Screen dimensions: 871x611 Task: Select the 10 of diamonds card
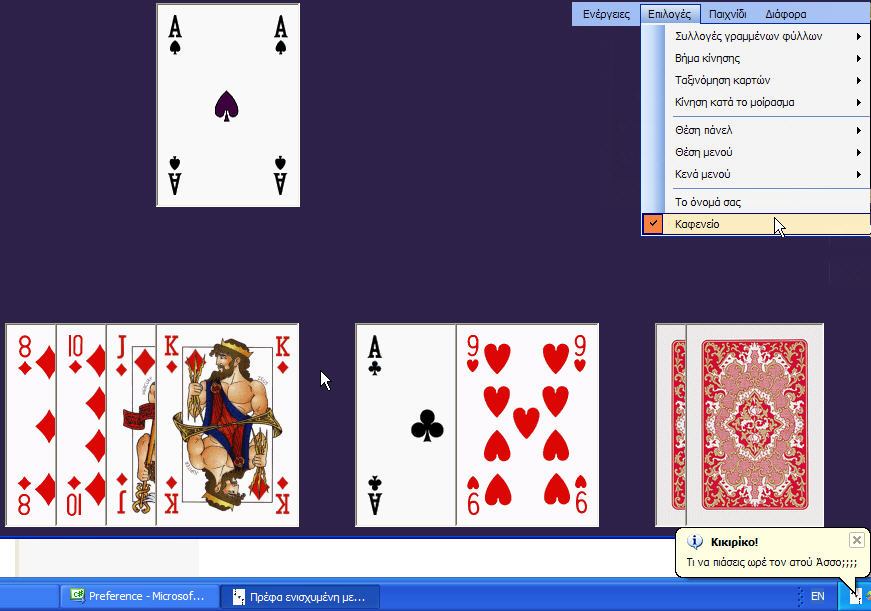pyautogui.click(x=81, y=425)
